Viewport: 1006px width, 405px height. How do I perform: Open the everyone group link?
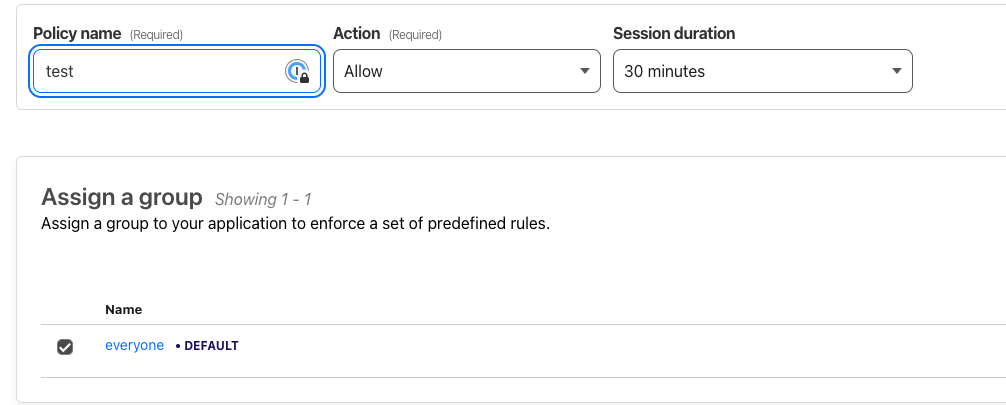point(134,346)
